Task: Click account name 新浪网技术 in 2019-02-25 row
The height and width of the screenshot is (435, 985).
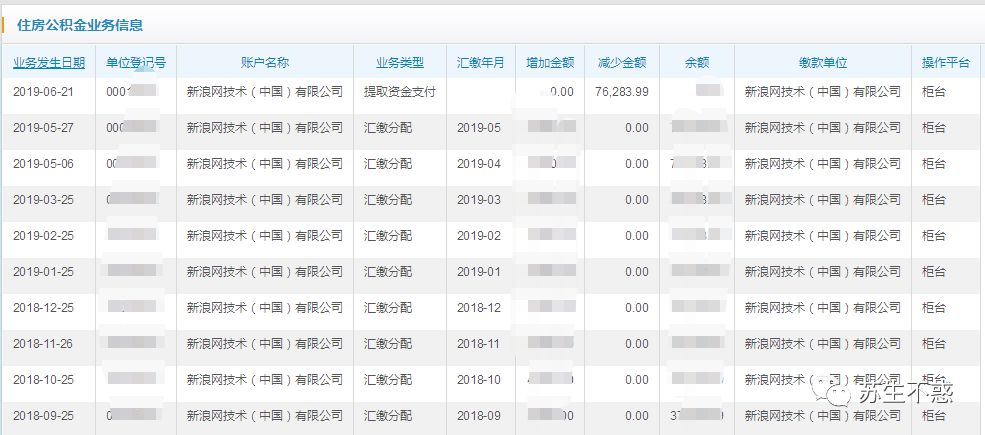Action: coord(265,236)
